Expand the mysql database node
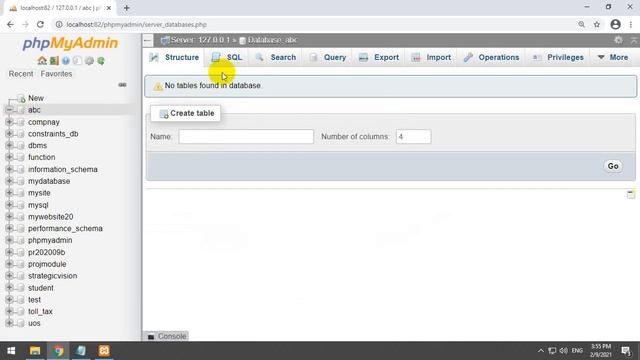This screenshot has height=360, width=640. (x=9, y=204)
